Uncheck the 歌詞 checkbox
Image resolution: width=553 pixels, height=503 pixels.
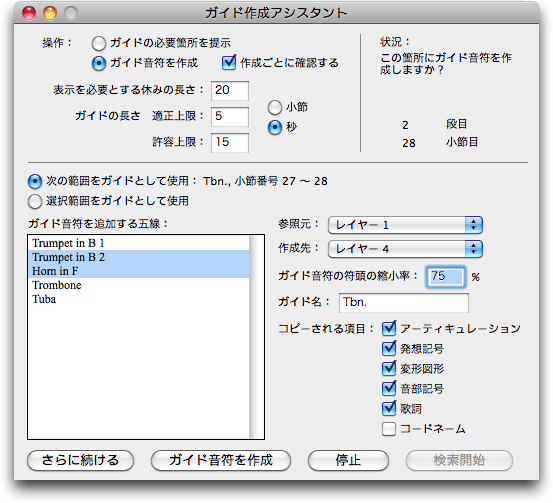[389, 409]
